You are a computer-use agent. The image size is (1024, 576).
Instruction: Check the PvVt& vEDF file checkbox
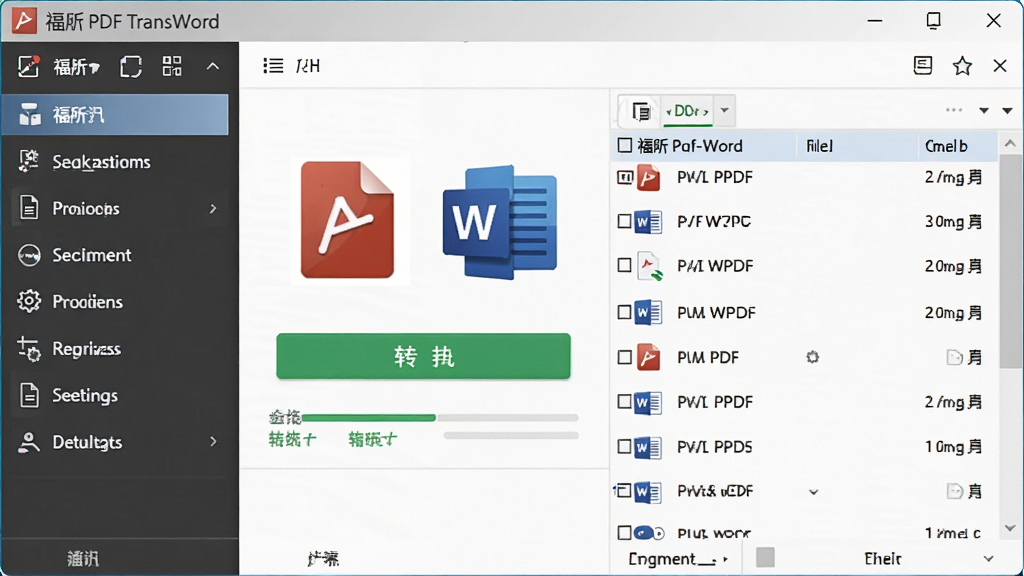(x=624, y=490)
